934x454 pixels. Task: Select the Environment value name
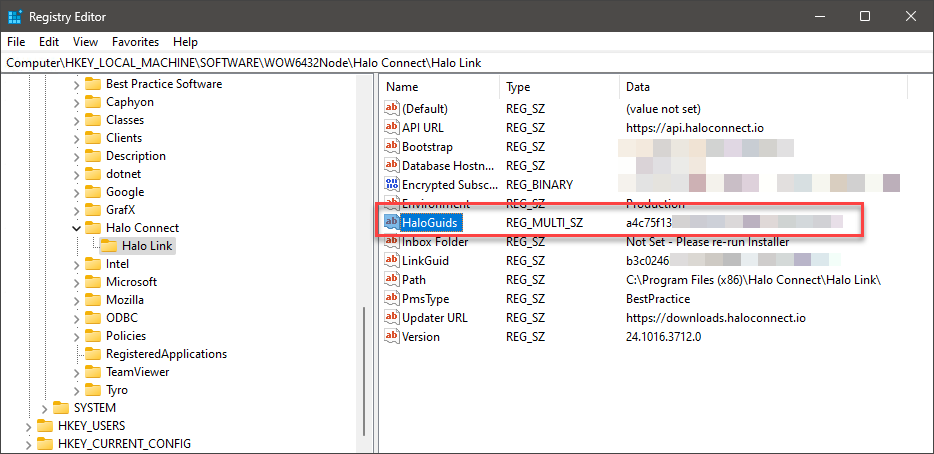(x=435, y=203)
